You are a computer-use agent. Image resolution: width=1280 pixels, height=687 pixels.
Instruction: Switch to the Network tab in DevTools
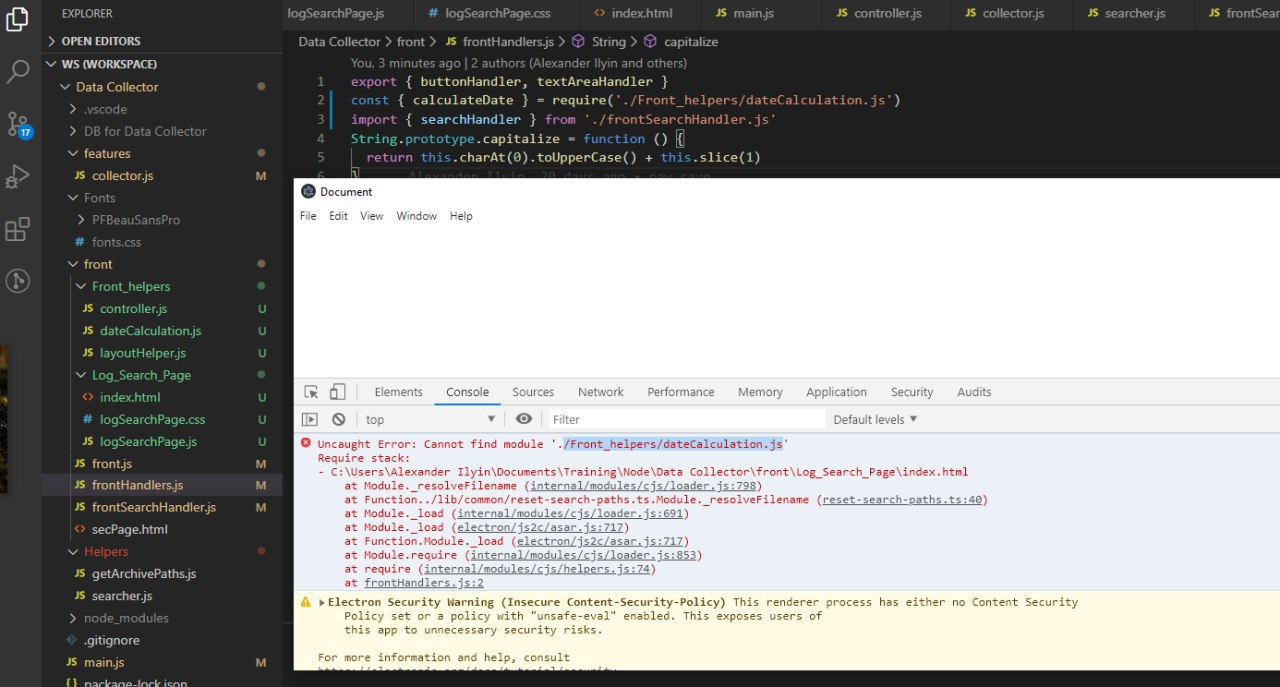tap(600, 392)
